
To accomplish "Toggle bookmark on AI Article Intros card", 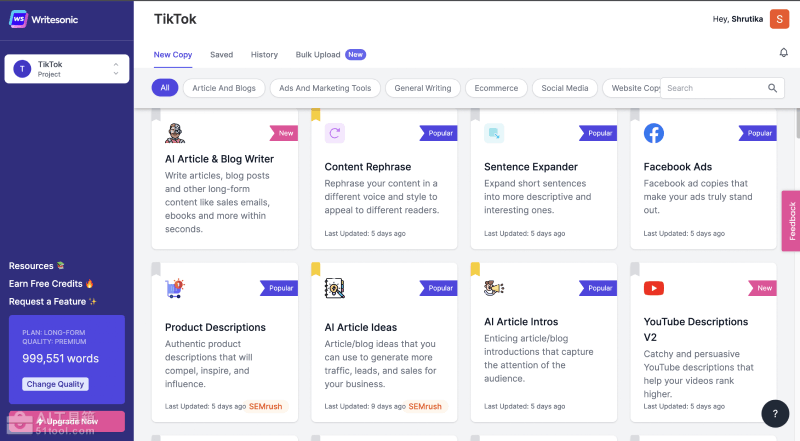I will (x=475, y=269).
